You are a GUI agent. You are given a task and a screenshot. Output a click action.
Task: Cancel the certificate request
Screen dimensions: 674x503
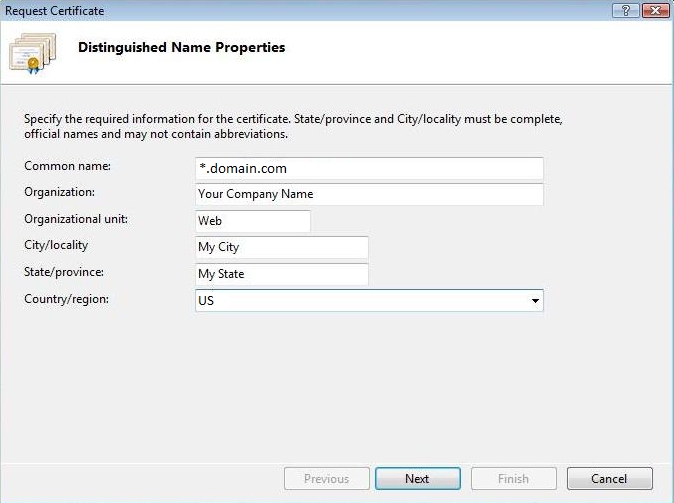[x=609, y=479]
